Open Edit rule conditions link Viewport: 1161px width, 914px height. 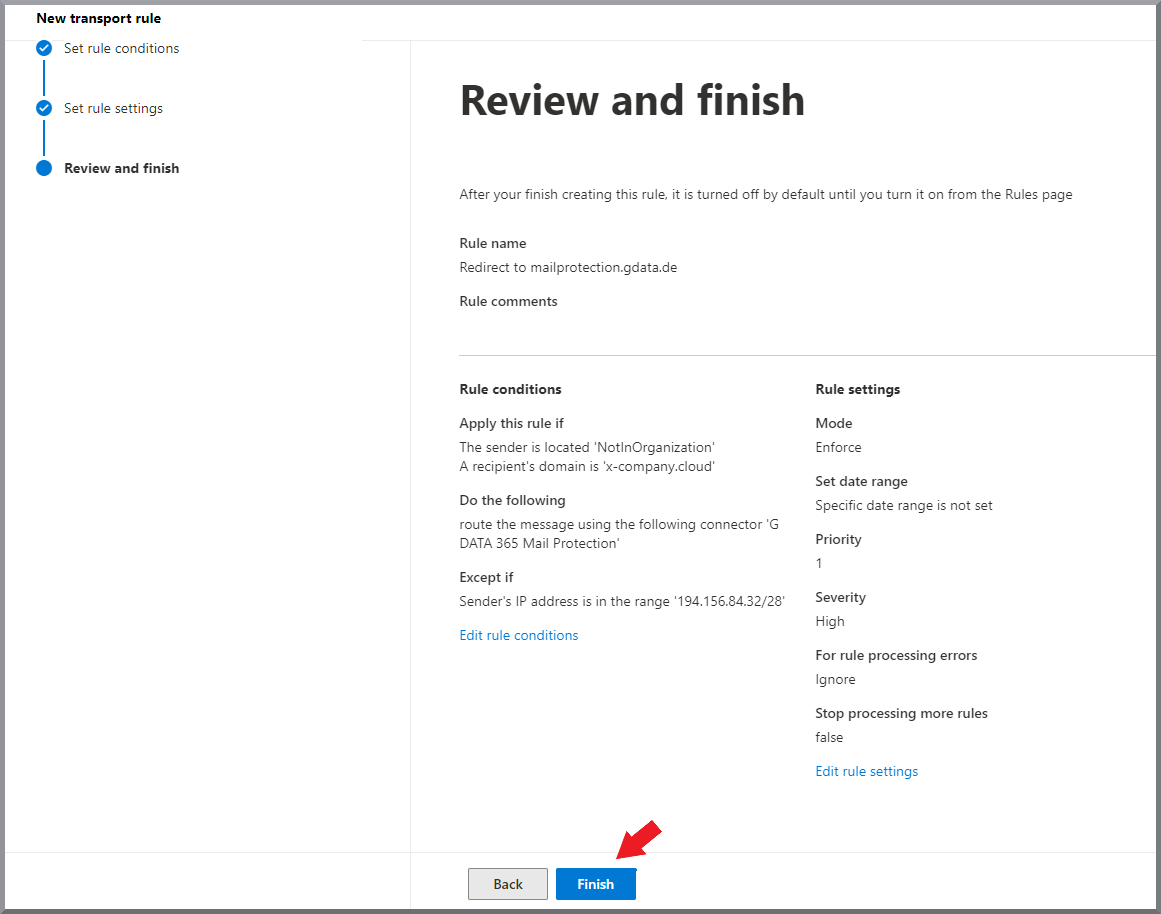518,635
